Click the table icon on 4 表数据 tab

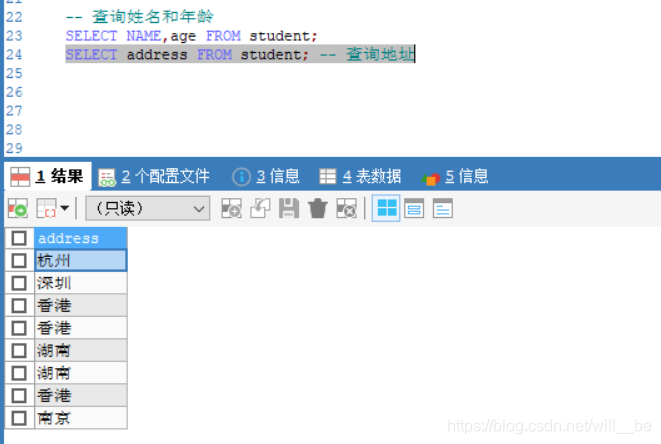[328, 176]
